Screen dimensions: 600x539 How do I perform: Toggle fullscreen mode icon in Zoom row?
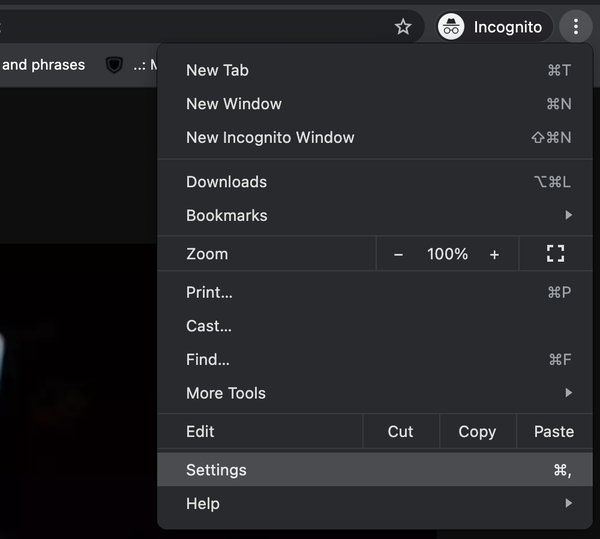pyautogui.click(x=555, y=254)
